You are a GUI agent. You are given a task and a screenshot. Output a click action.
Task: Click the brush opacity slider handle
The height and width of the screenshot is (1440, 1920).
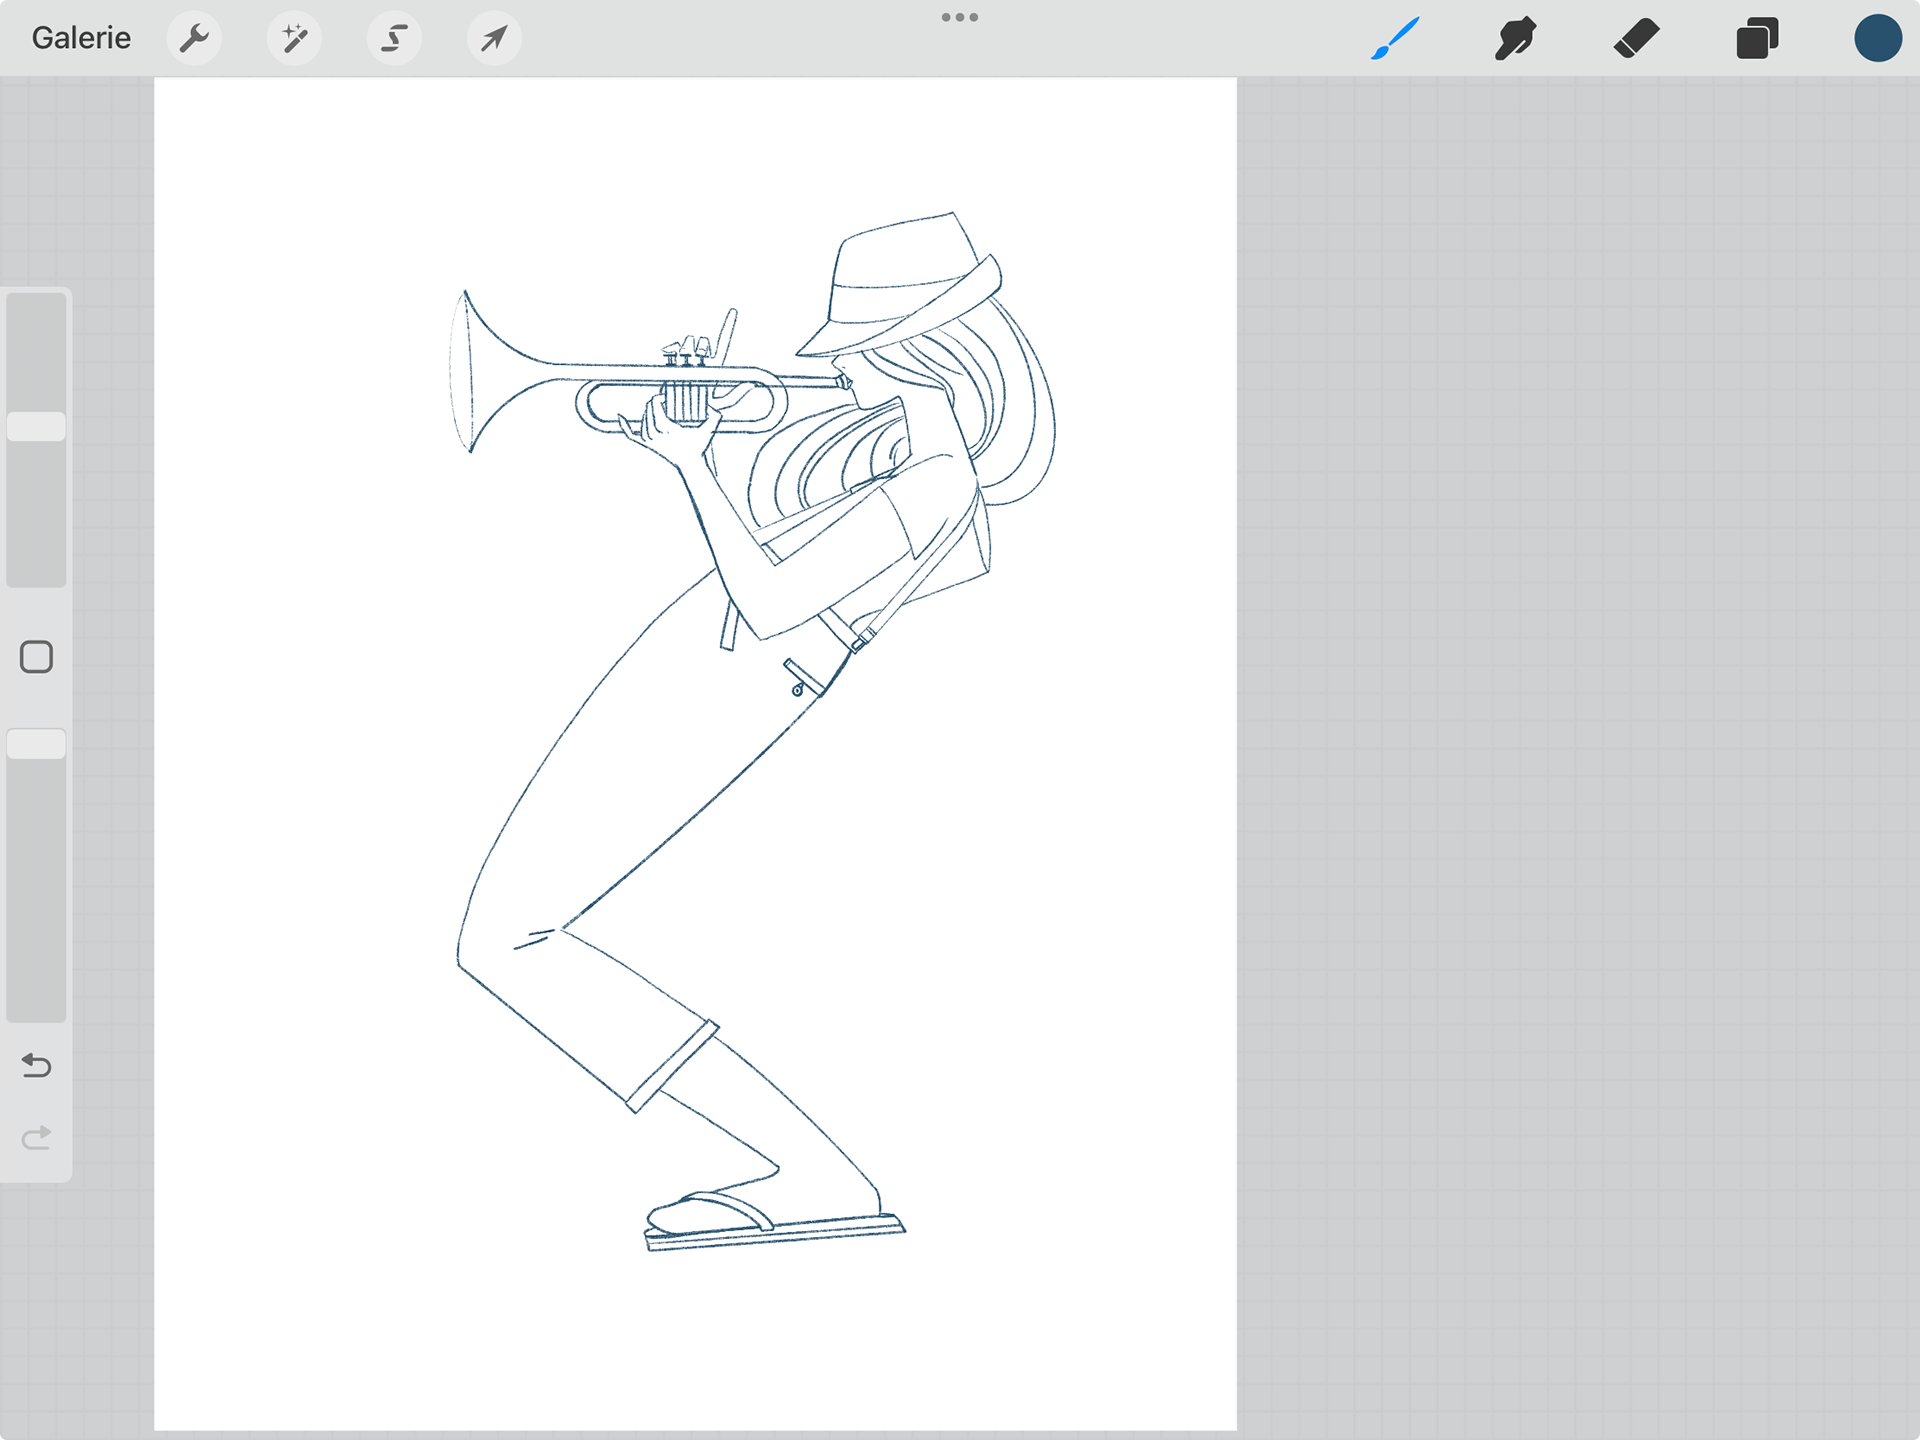tap(37, 744)
